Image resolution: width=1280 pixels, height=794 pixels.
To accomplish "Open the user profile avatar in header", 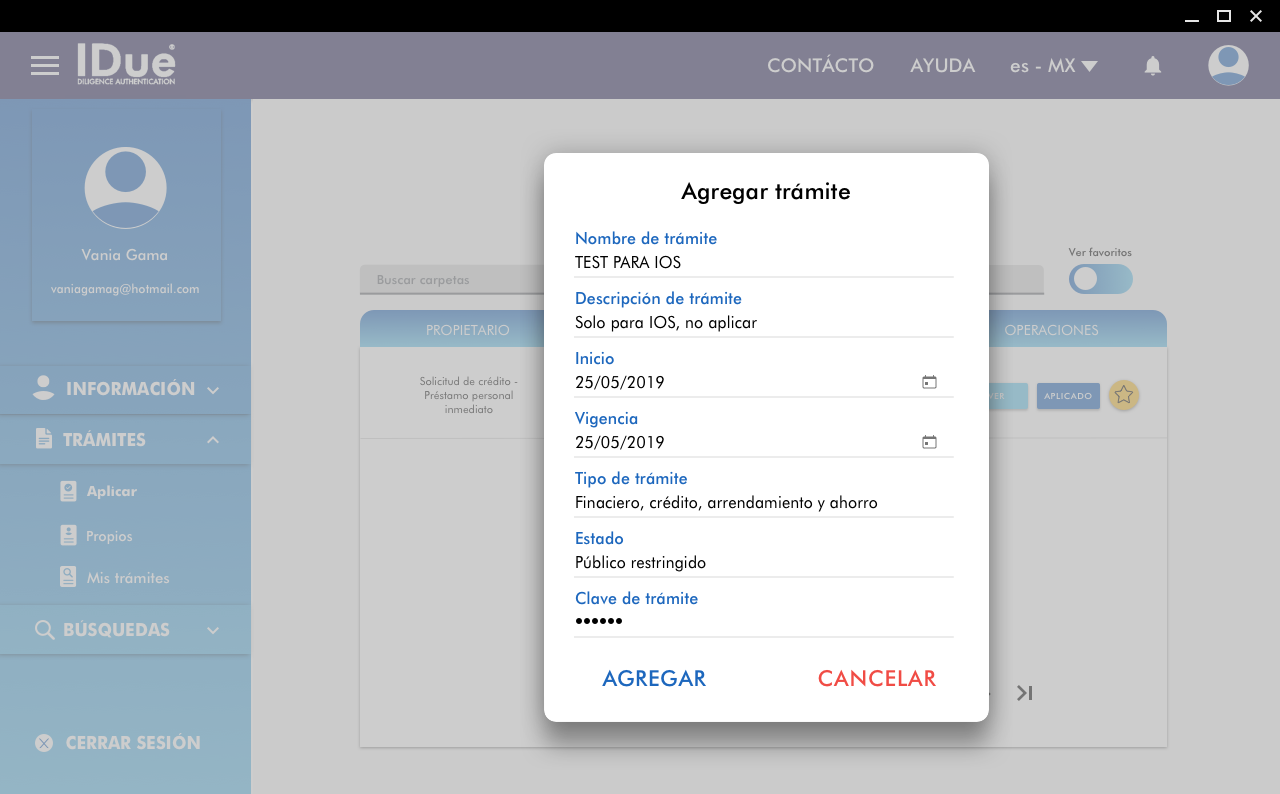I will (1227, 66).
